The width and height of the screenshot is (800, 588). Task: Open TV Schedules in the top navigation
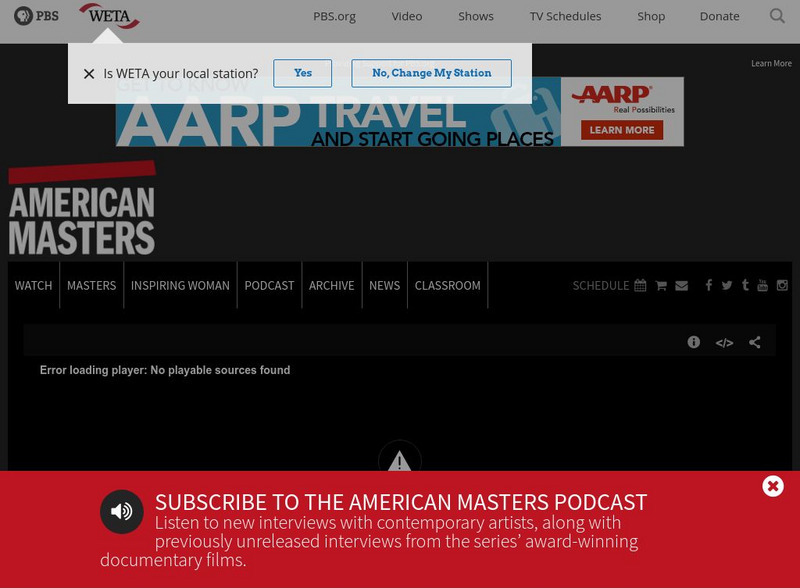click(x=565, y=16)
